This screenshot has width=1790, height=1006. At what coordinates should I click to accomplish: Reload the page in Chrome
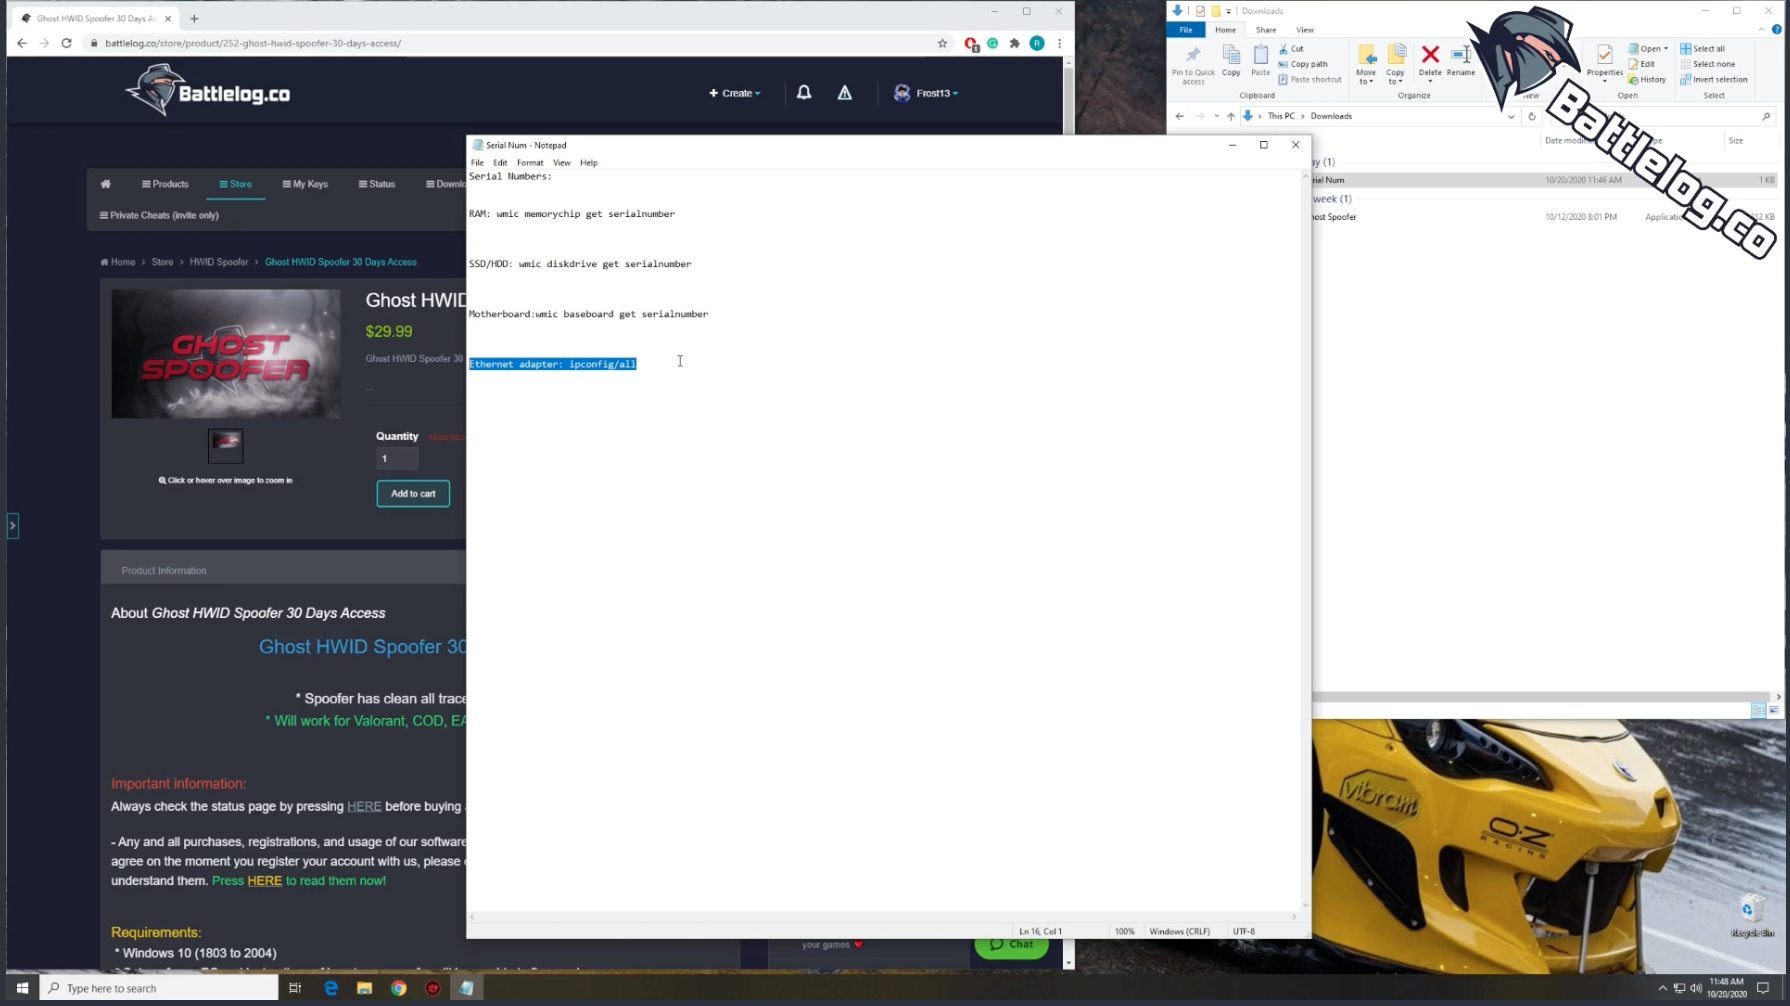click(x=67, y=43)
